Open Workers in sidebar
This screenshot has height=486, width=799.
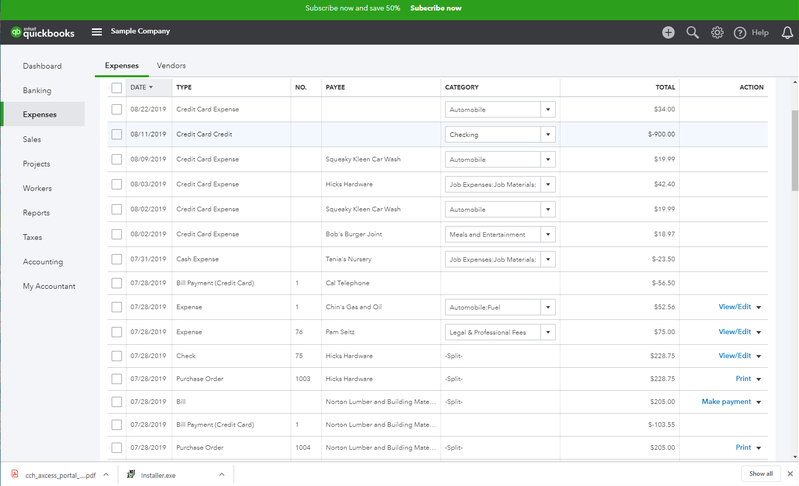click(37, 188)
